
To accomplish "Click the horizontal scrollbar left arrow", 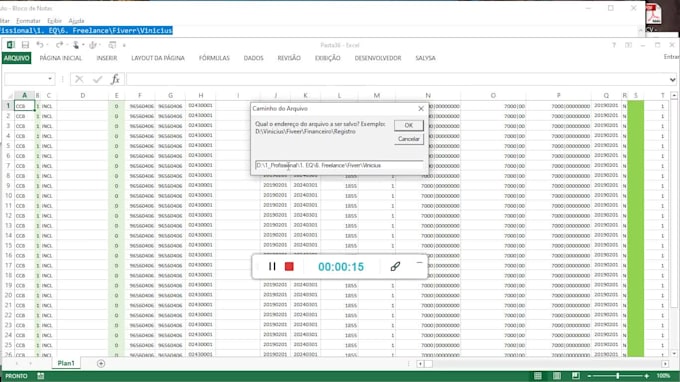I will [420, 364].
